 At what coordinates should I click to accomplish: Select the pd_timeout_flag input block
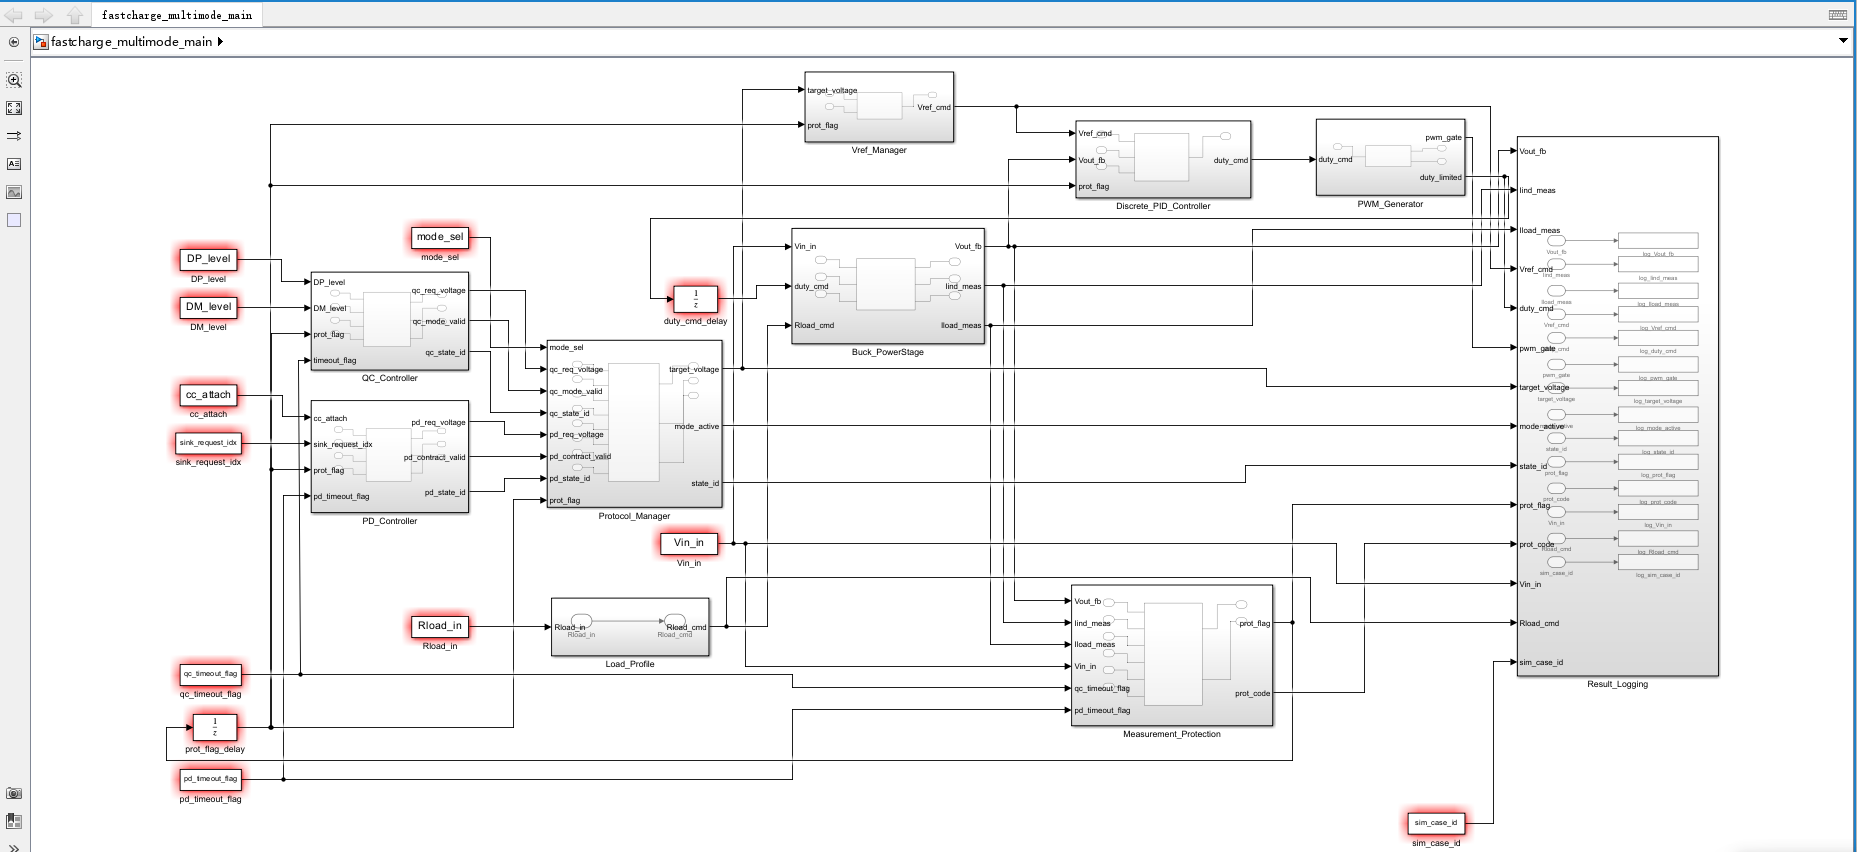click(210, 779)
